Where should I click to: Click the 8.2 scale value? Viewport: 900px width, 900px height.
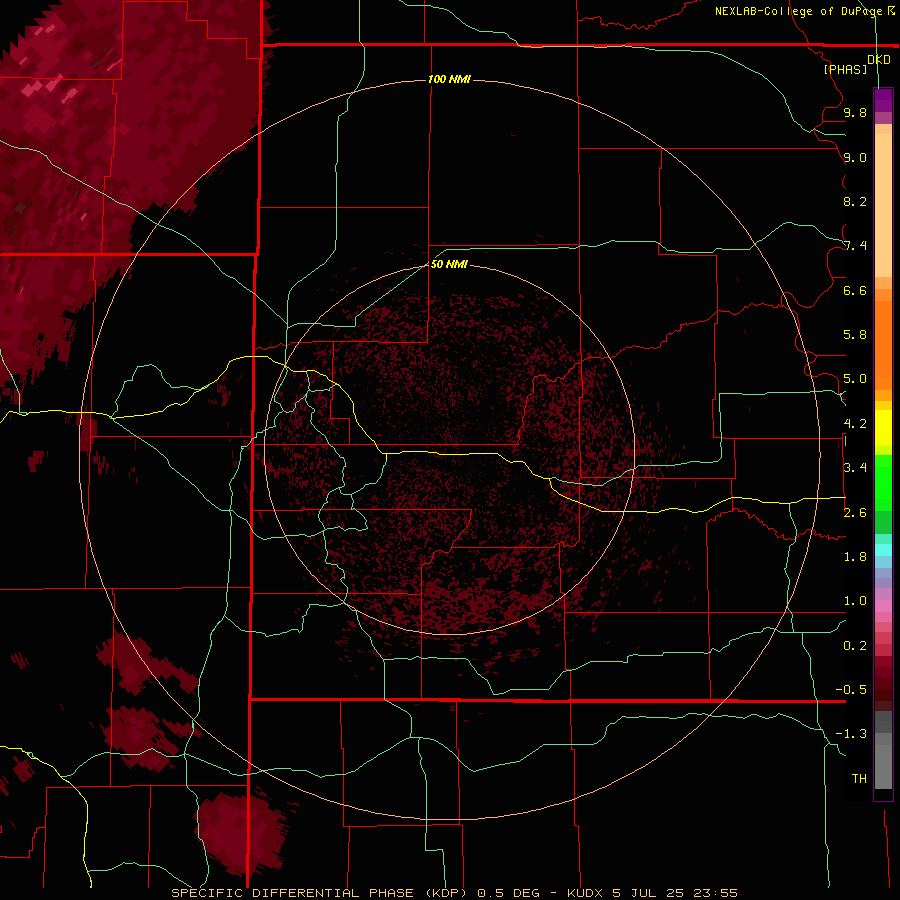[855, 201]
